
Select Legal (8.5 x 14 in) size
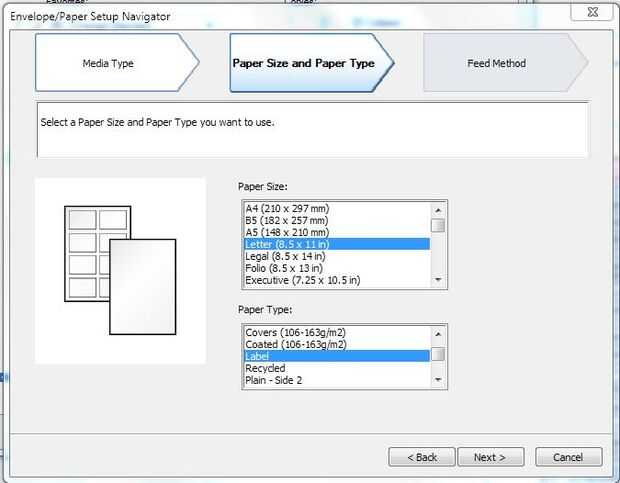(x=337, y=256)
